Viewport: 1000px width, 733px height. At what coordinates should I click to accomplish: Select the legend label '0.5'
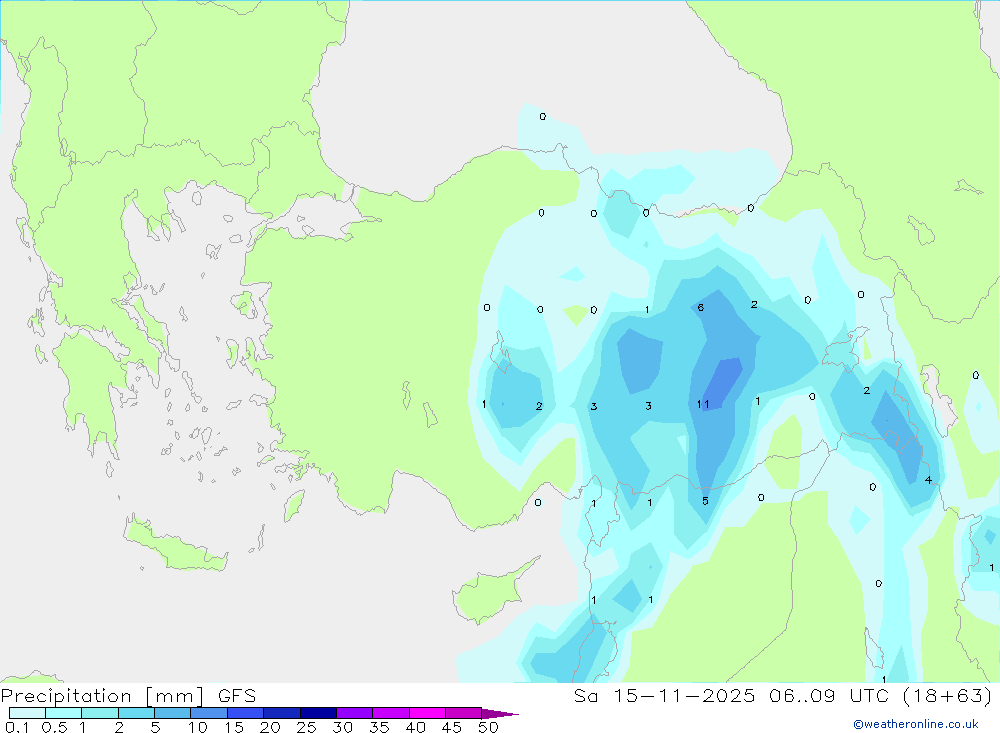point(54,727)
